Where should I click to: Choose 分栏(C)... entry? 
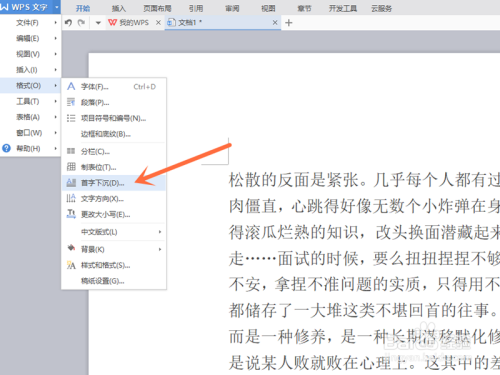pyautogui.click(x=114, y=151)
